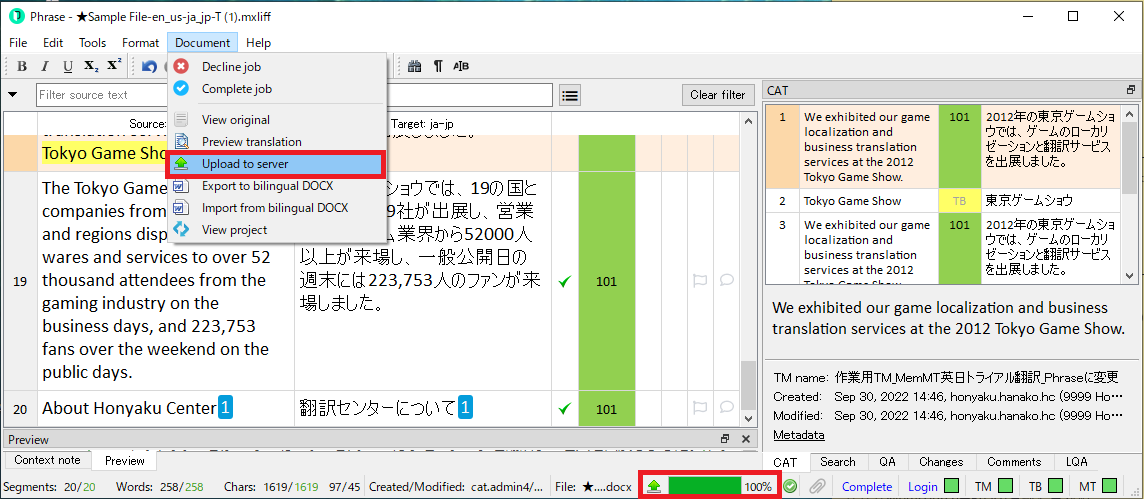
Task: Toggle the pilcrow hidden characters icon
Action: [438, 67]
